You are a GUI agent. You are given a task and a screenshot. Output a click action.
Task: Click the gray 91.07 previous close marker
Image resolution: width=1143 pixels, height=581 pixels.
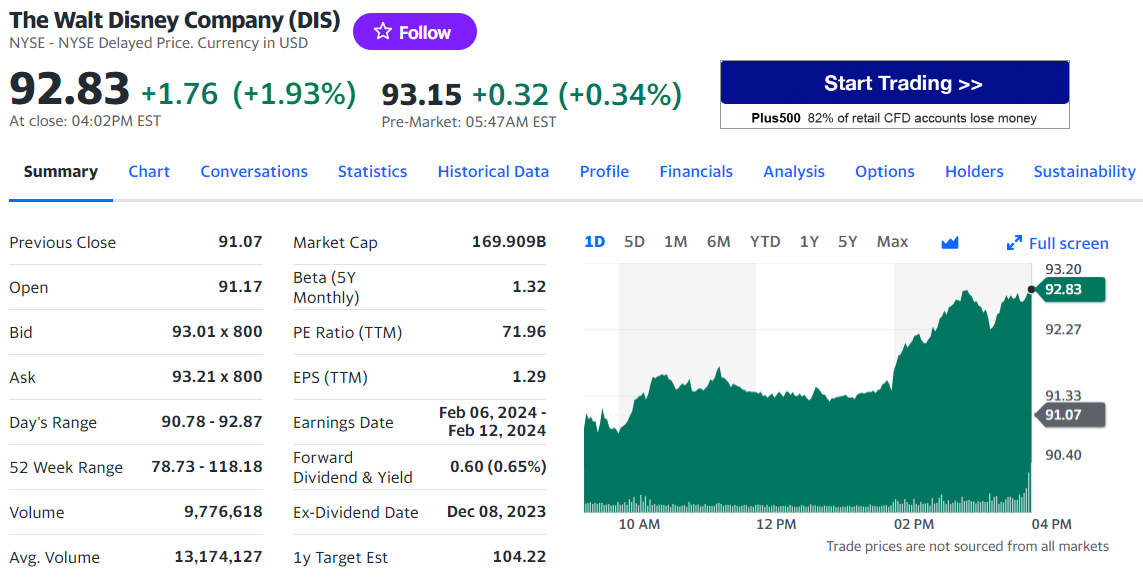(x=1069, y=415)
